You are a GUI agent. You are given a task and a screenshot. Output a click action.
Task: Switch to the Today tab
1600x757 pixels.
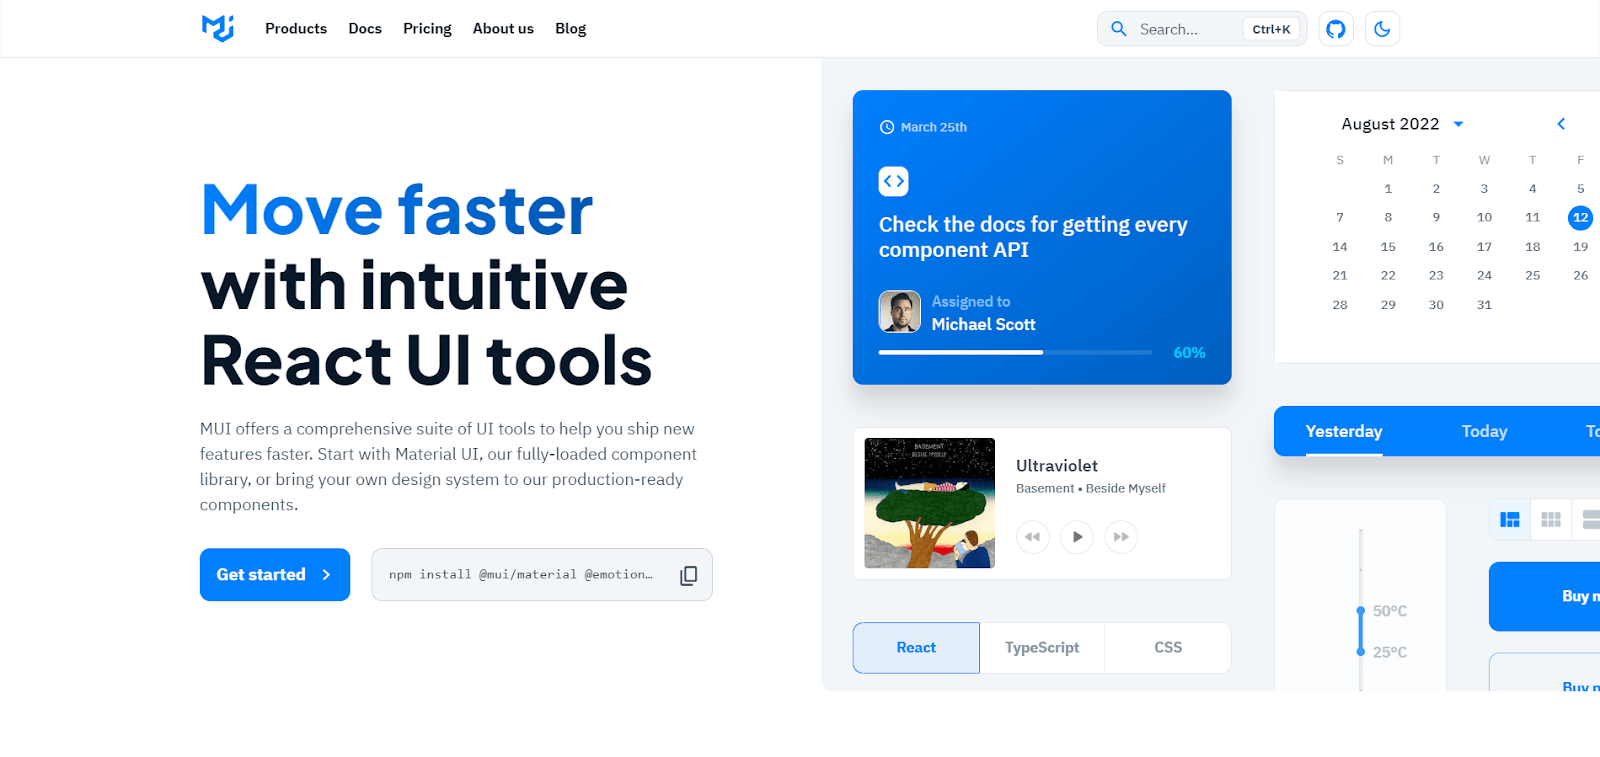click(1484, 431)
